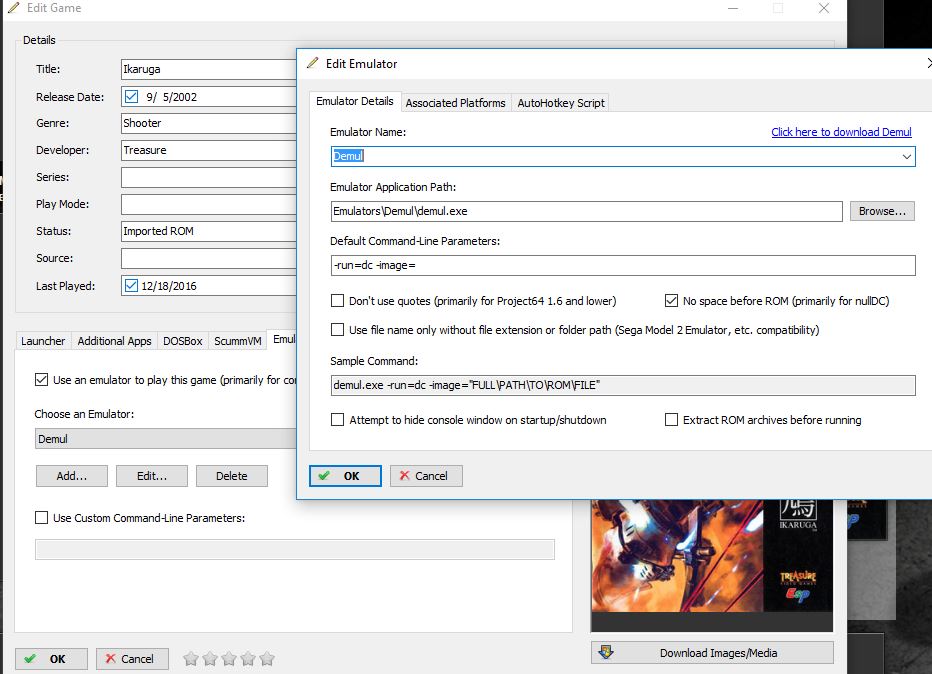Uncheck Use an emulator to play this game
The width and height of the screenshot is (932, 674).
(41, 379)
